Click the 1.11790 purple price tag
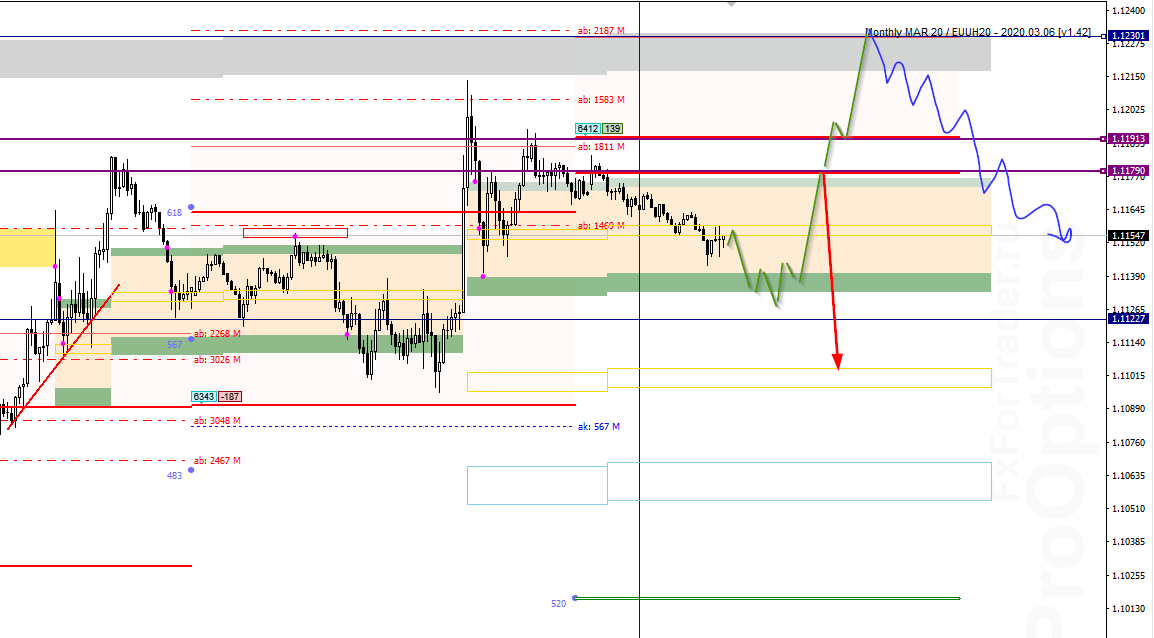1154x638 pixels. click(x=1128, y=171)
